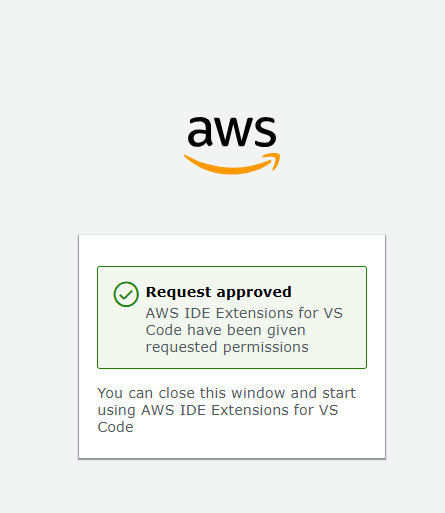445x513 pixels.
Task: Click the green success alert box
Action: 232,317
